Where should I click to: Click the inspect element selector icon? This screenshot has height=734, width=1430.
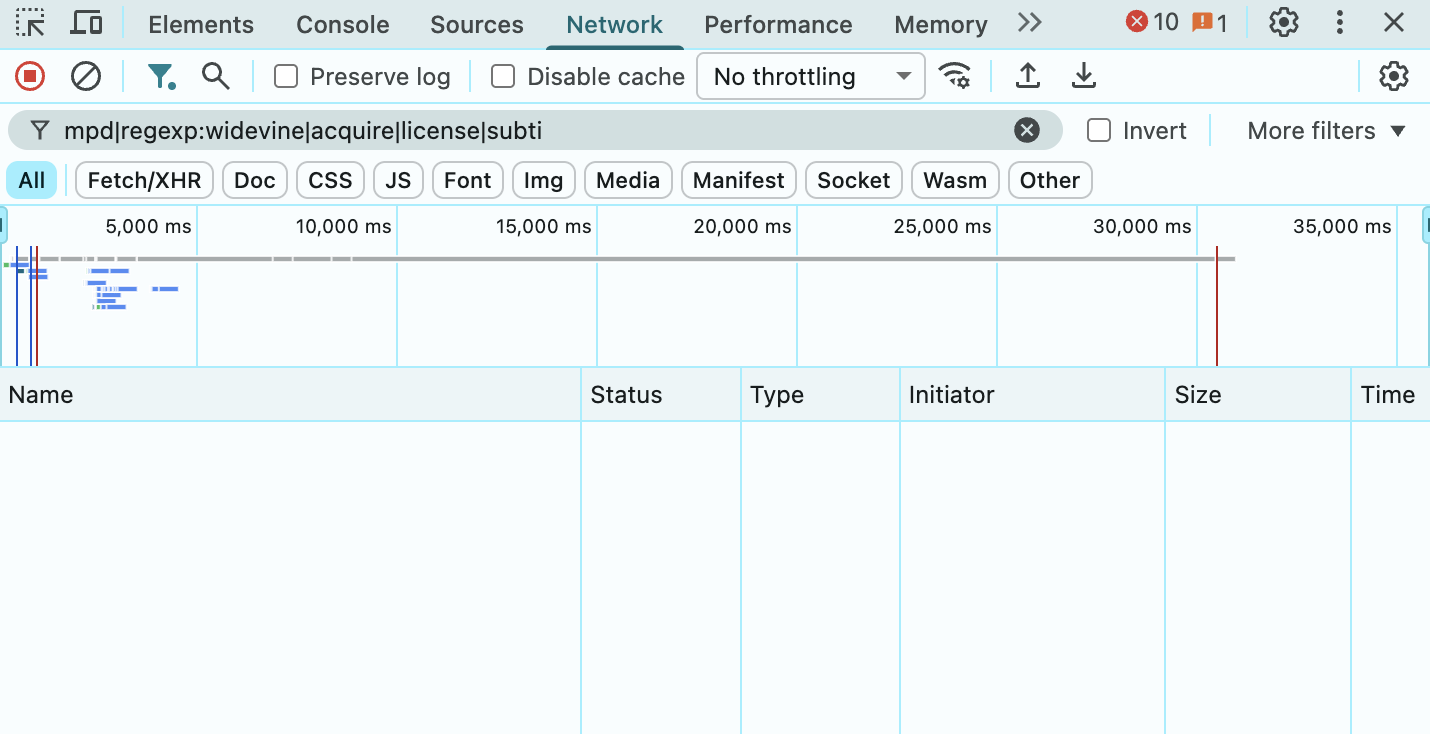coord(31,23)
